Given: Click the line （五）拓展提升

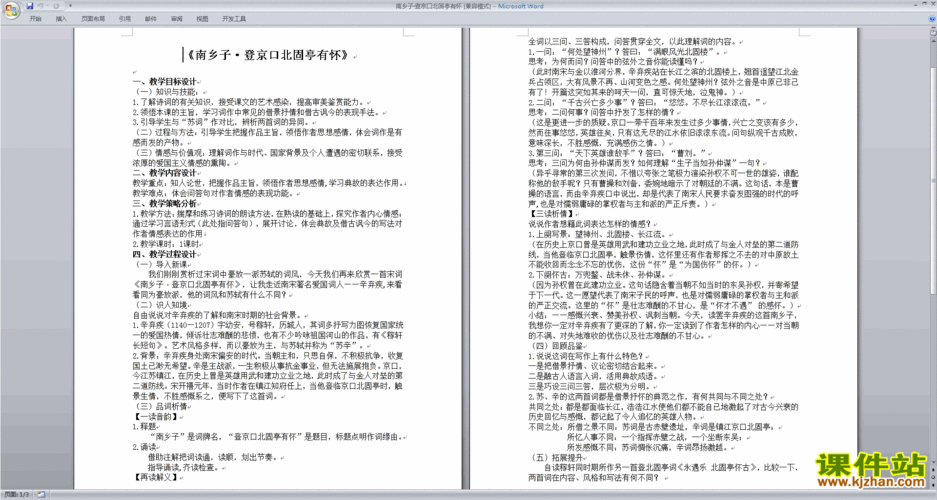Looking at the screenshot, I should (x=557, y=458).
